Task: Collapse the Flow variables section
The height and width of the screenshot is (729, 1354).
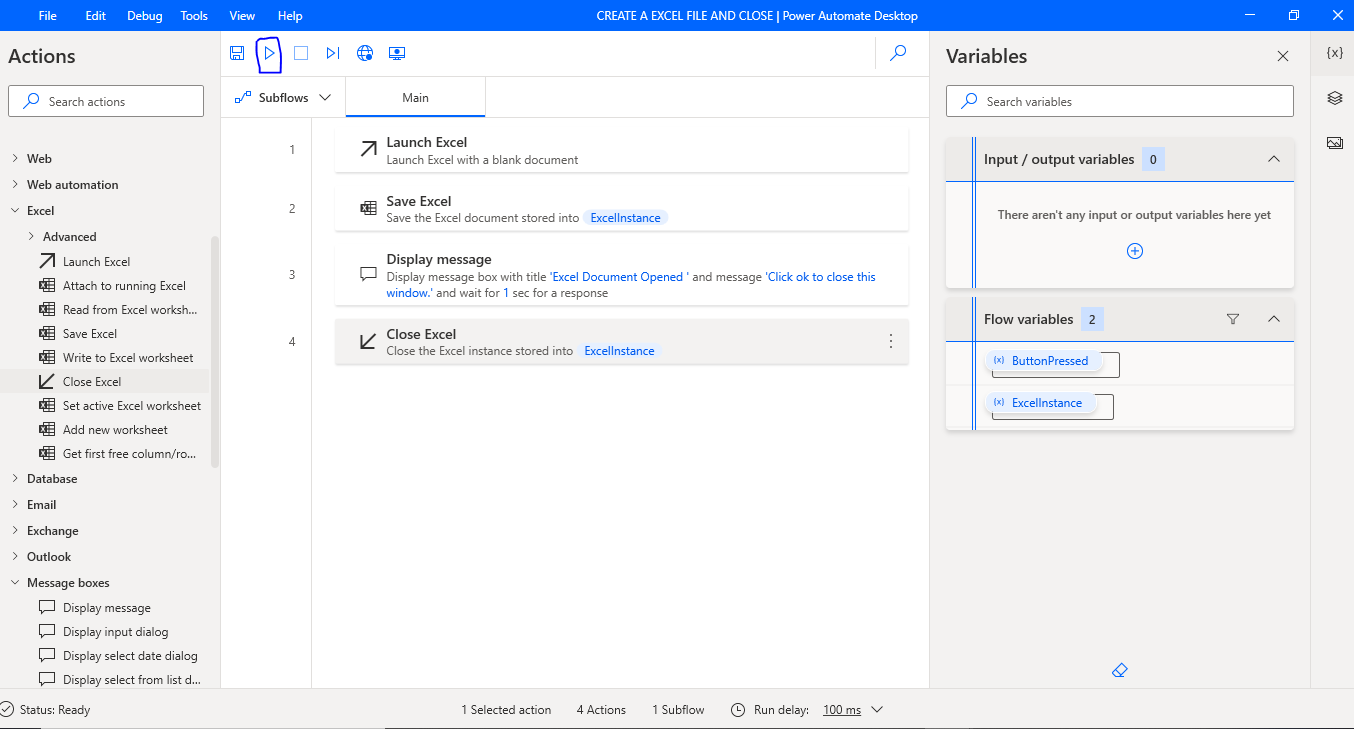Action: [x=1273, y=319]
